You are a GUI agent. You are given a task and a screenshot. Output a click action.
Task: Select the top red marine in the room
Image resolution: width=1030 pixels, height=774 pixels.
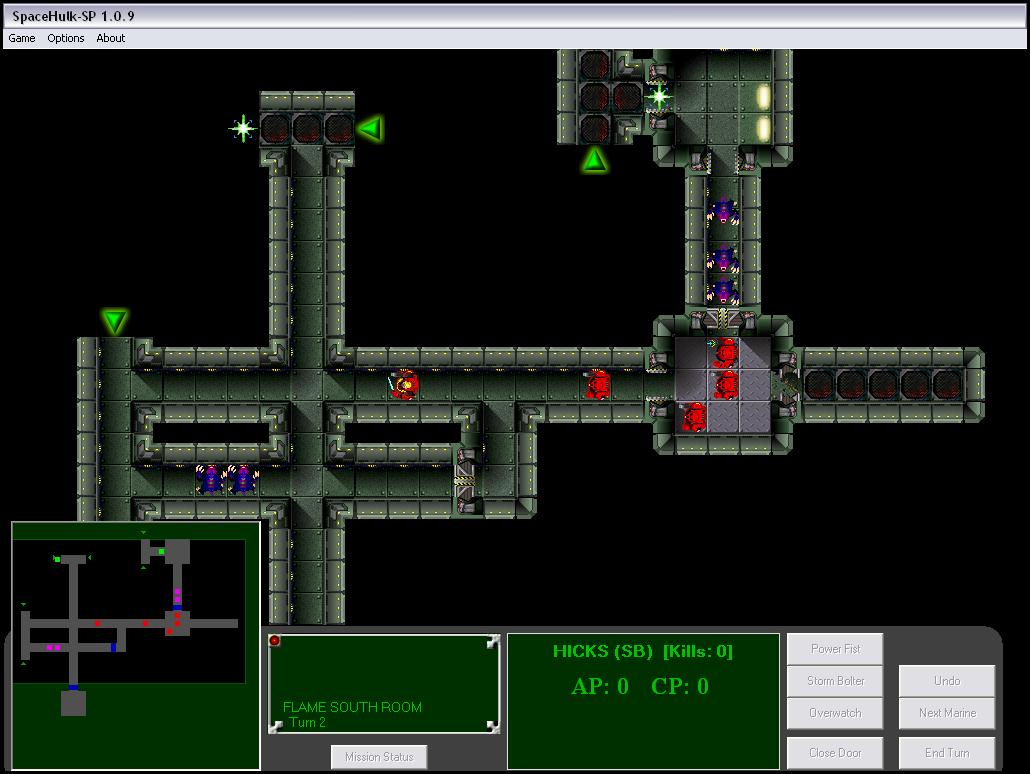coord(725,353)
